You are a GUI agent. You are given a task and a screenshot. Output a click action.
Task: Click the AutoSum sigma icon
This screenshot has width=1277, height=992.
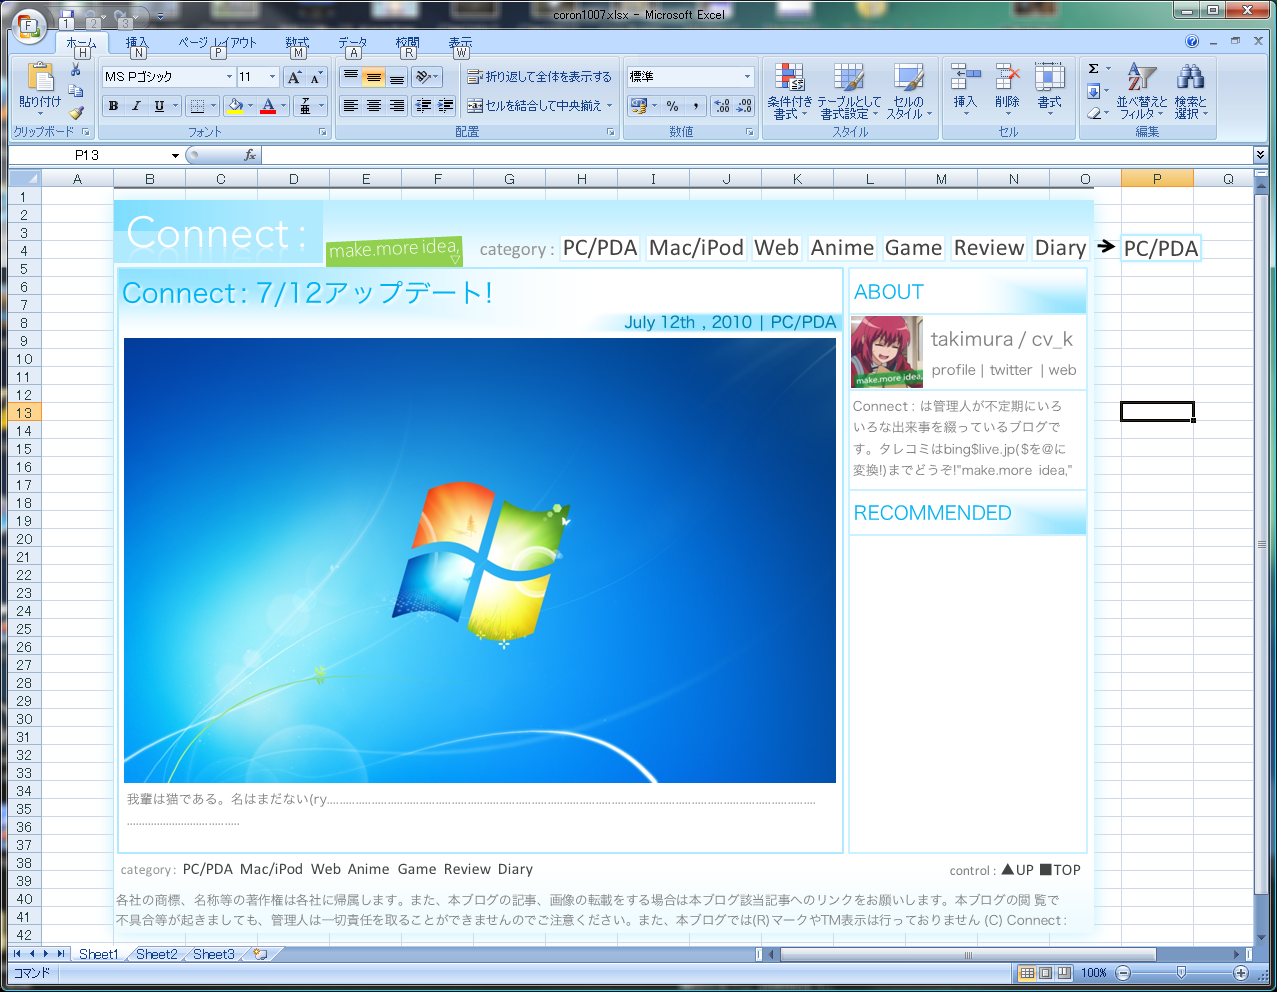pos(1094,69)
